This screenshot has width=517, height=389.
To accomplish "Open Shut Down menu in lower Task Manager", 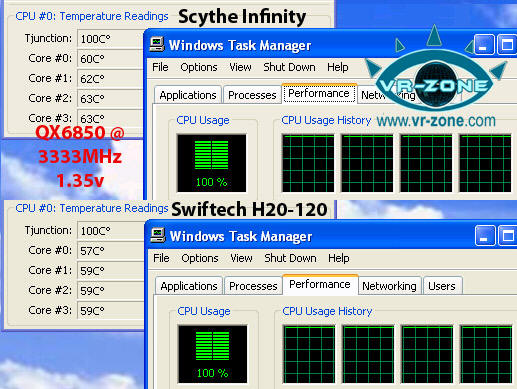I will click(x=290, y=258).
